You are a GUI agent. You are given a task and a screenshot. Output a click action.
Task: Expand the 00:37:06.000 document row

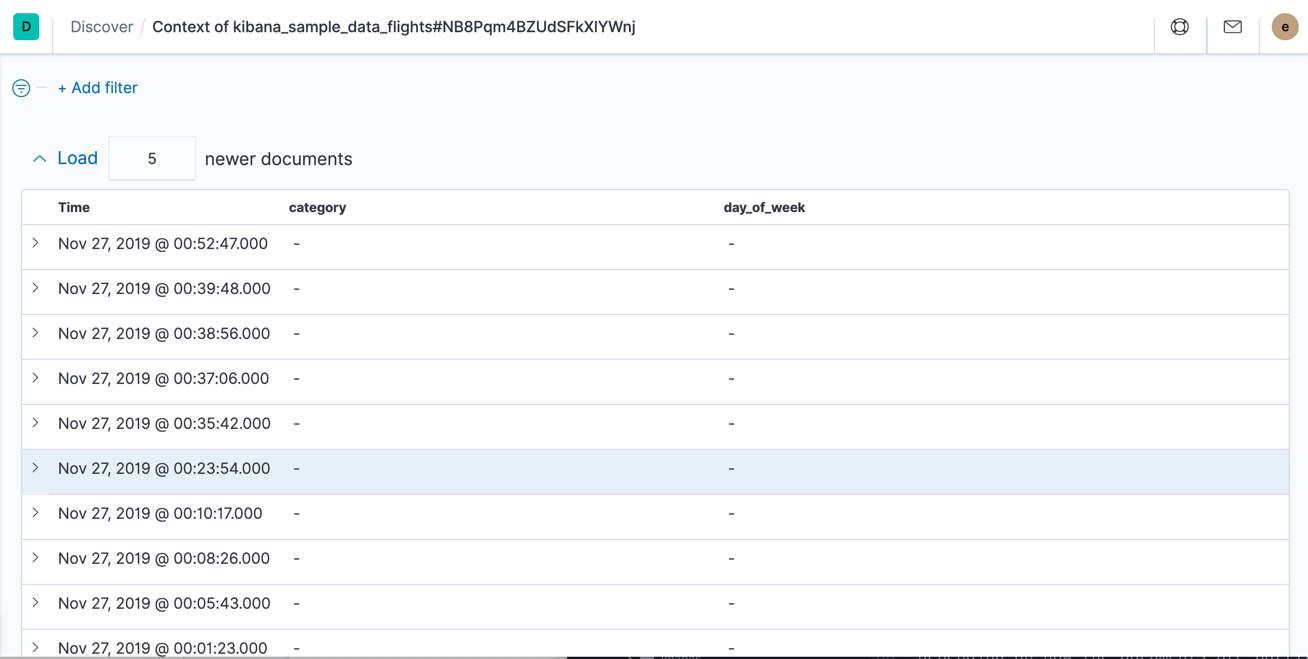(36, 378)
